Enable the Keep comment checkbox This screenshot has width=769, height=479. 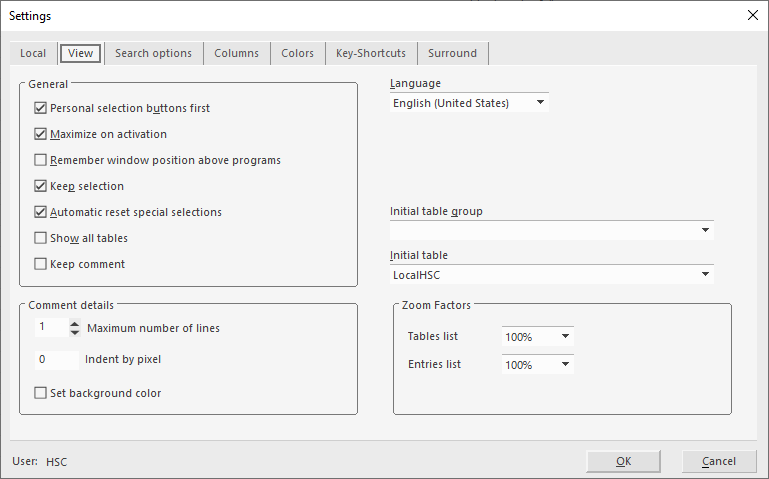coord(41,264)
